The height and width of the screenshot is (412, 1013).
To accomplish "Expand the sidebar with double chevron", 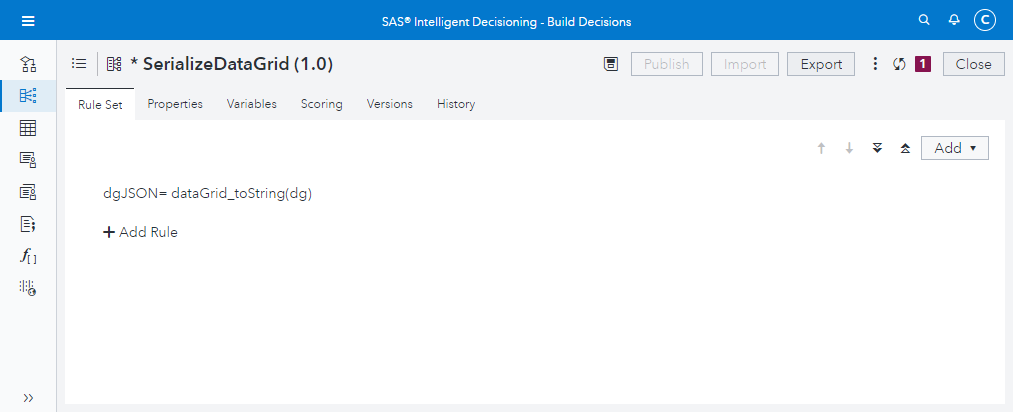I will [28, 397].
